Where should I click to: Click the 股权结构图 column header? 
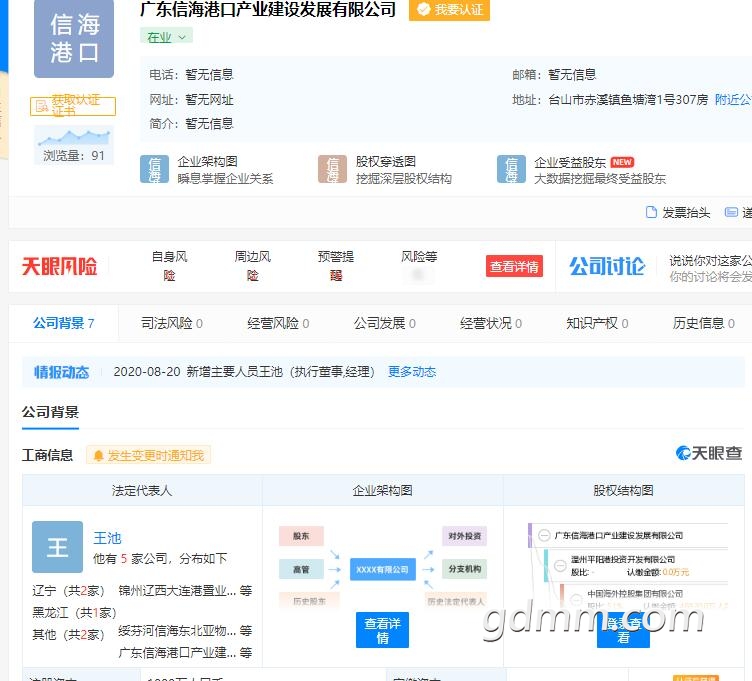[623, 491]
